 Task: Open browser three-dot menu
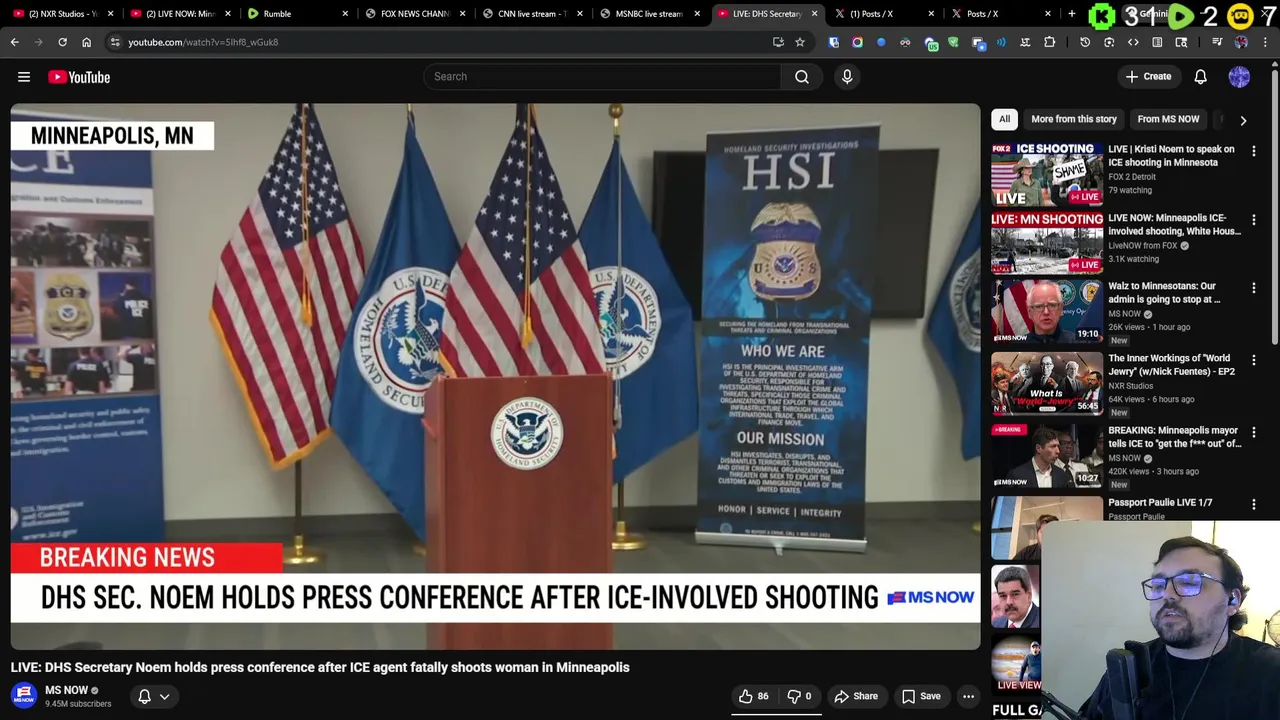click(x=1266, y=42)
